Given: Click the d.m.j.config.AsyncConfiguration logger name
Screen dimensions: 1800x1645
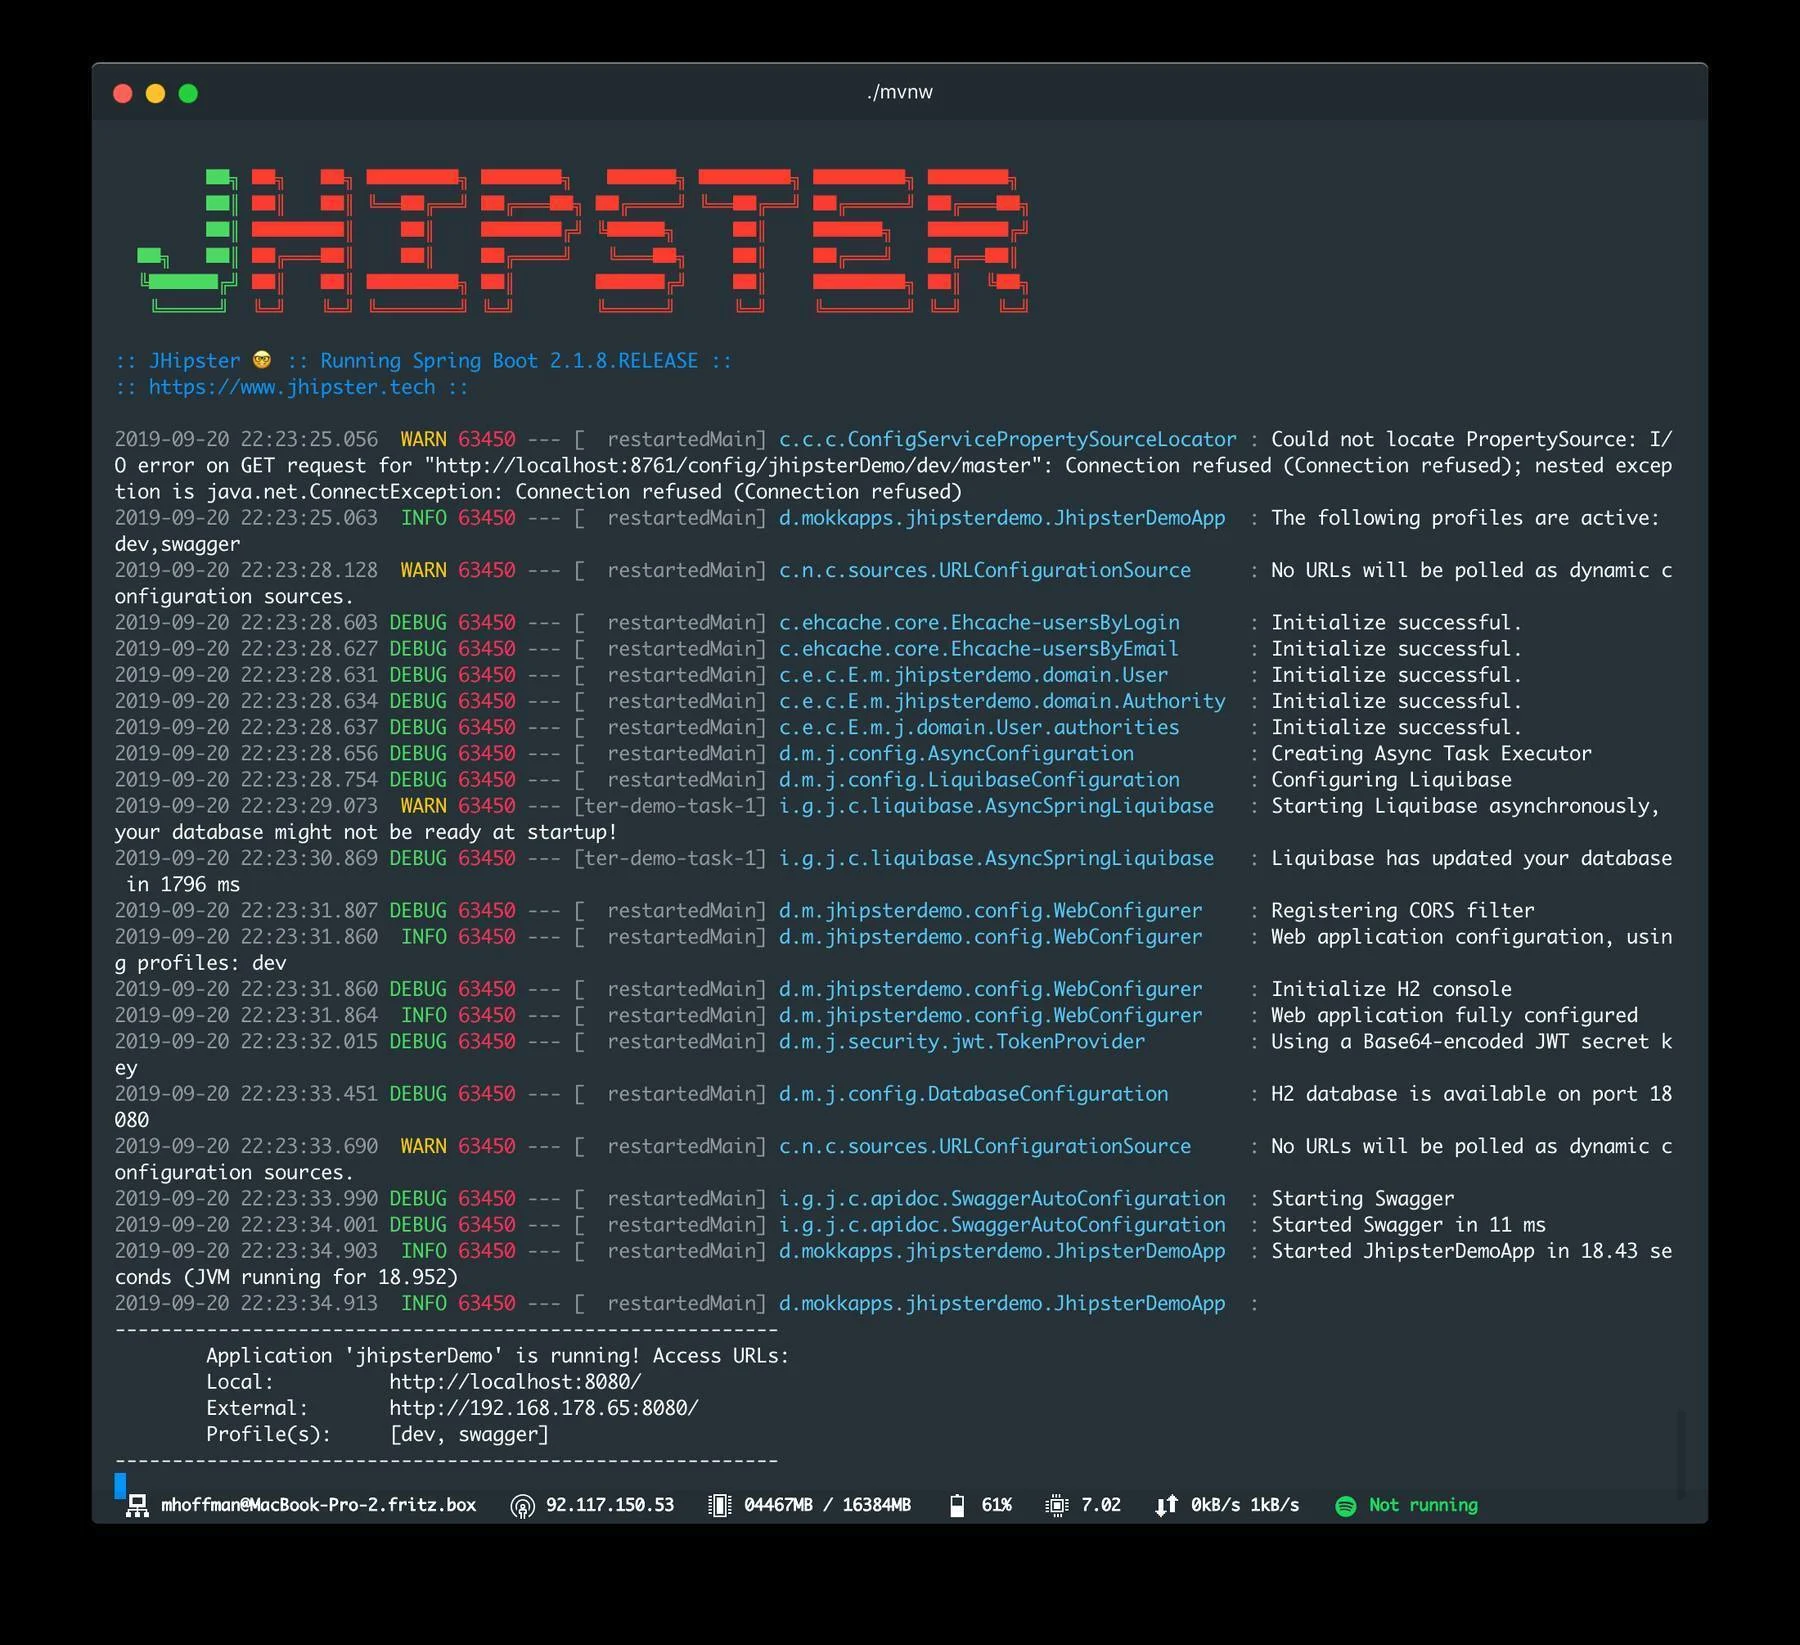Looking at the screenshot, I should 957,753.
